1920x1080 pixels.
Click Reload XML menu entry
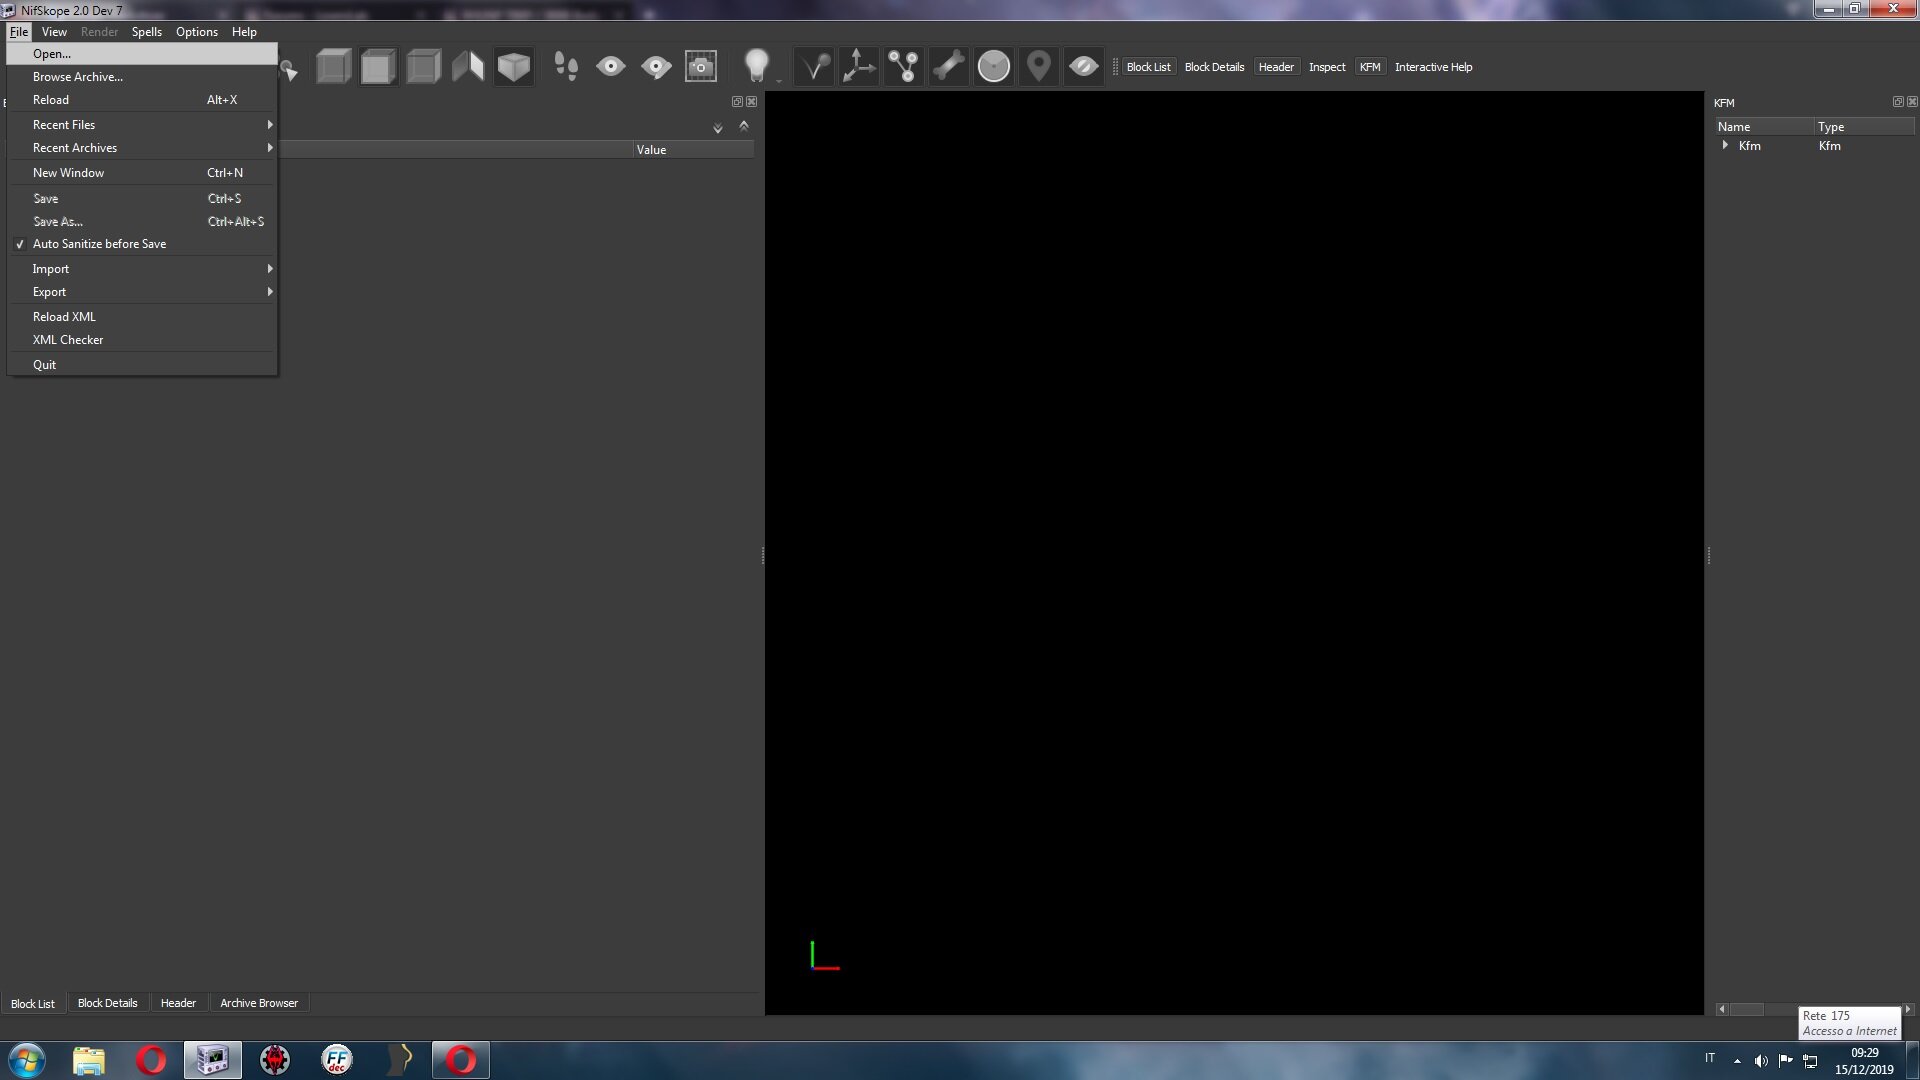coord(142,317)
